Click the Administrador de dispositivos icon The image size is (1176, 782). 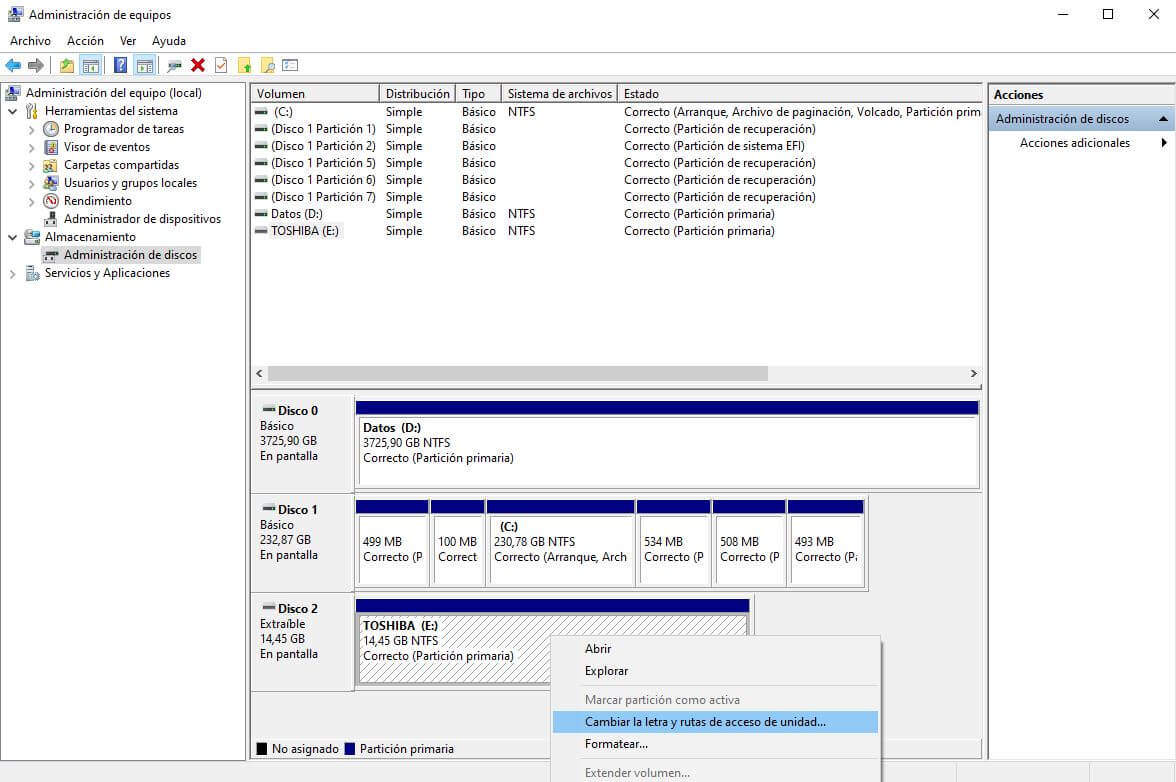click(x=51, y=219)
